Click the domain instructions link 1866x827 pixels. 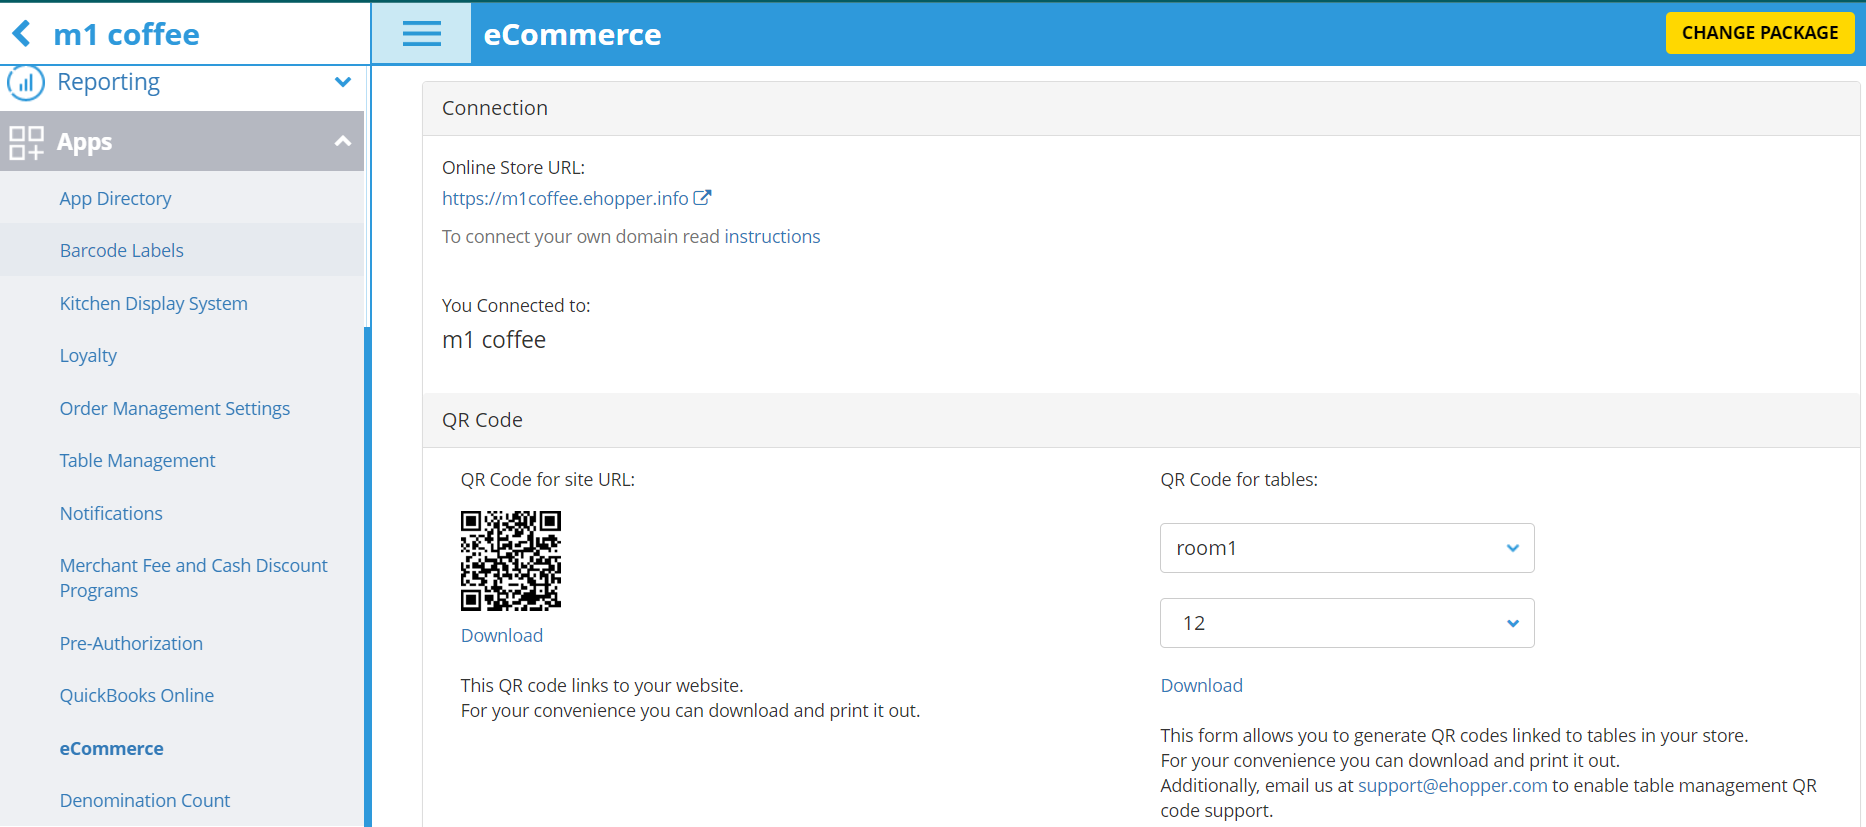point(772,236)
